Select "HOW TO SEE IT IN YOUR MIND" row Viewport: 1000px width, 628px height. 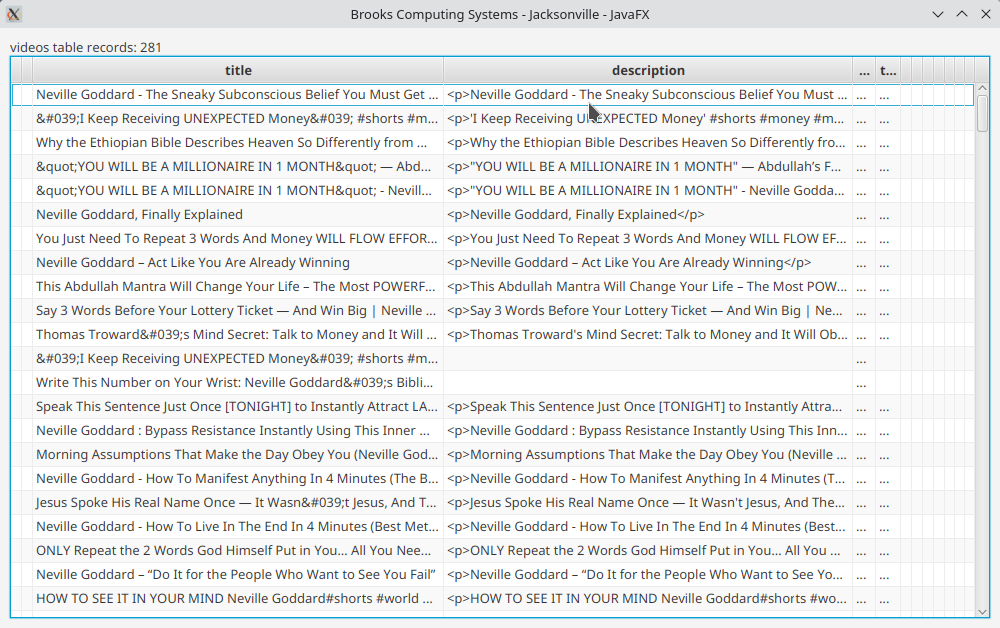235,598
